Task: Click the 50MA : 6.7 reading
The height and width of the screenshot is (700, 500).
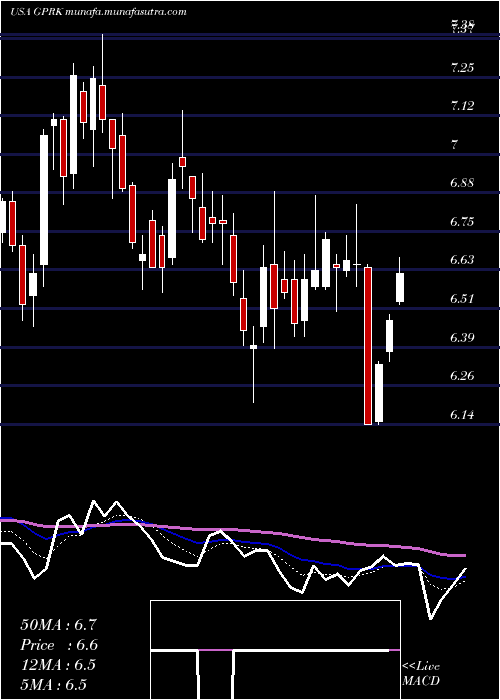Action: (58, 625)
